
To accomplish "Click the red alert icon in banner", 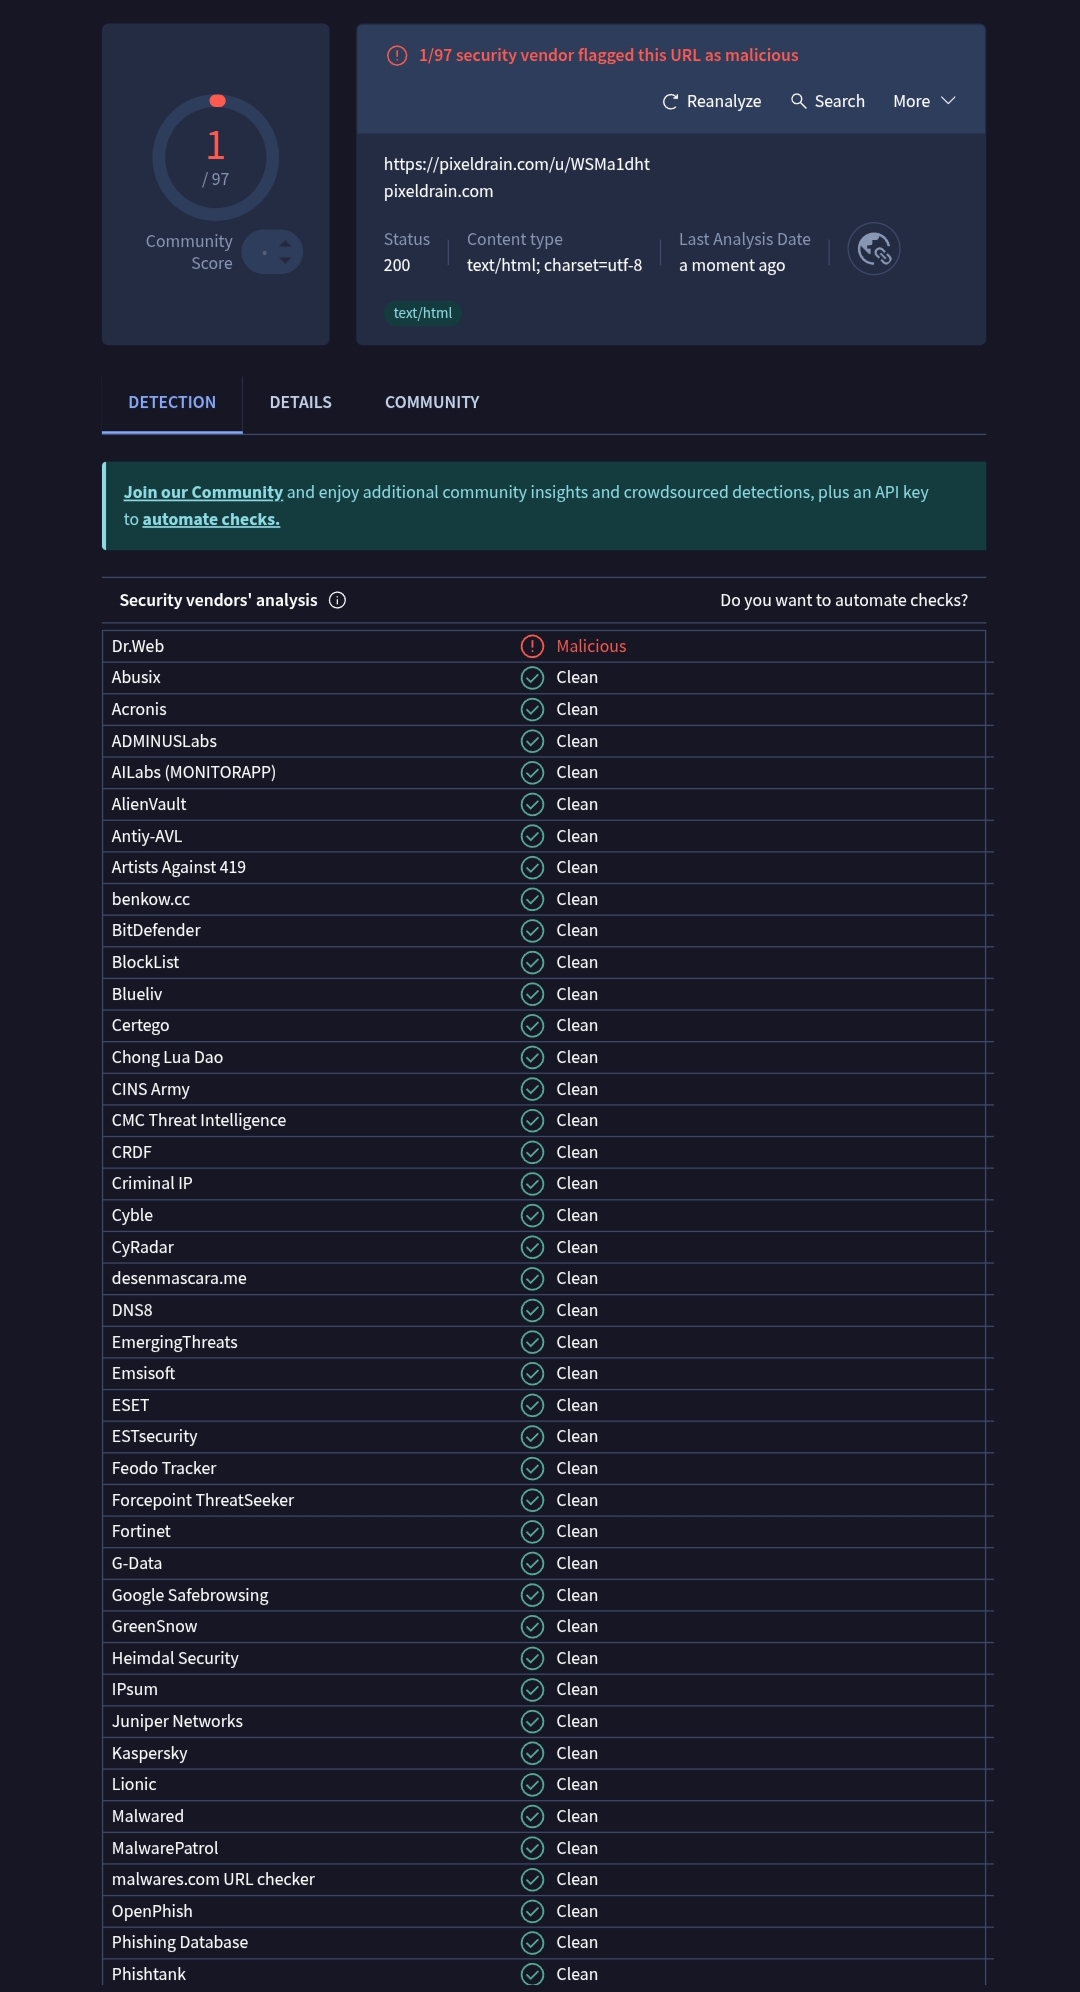I will pyautogui.click(x=397, y=56).
